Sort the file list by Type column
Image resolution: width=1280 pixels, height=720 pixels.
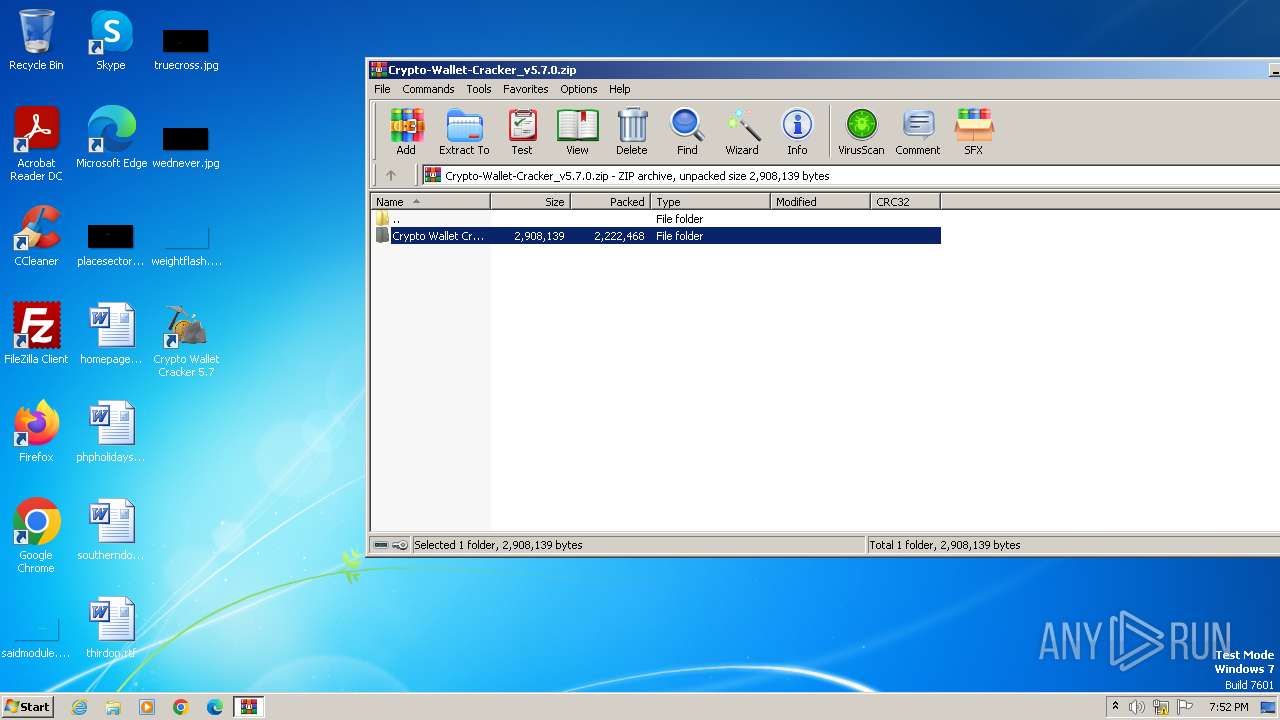710,202
